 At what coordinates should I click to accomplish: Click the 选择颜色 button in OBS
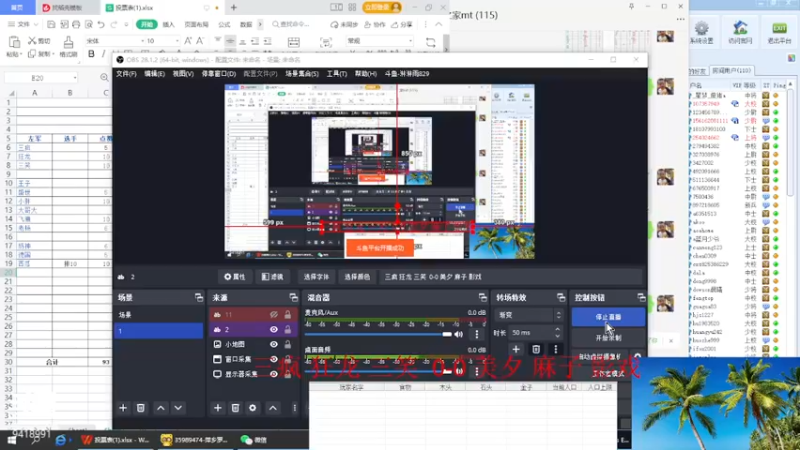click(357, 277)
